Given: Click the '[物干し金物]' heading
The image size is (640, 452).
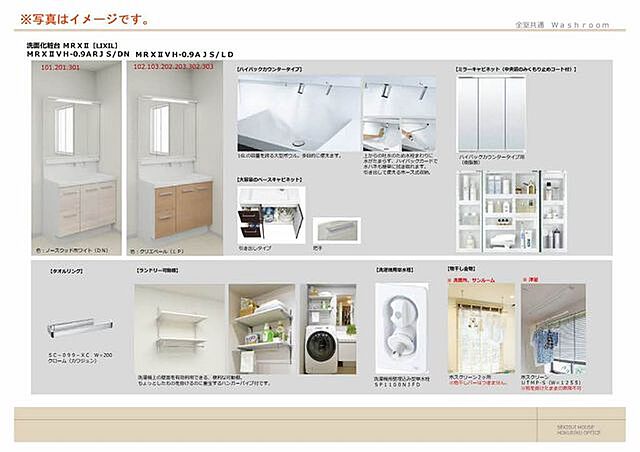Looking at the screenshot, I should point(462,269).
